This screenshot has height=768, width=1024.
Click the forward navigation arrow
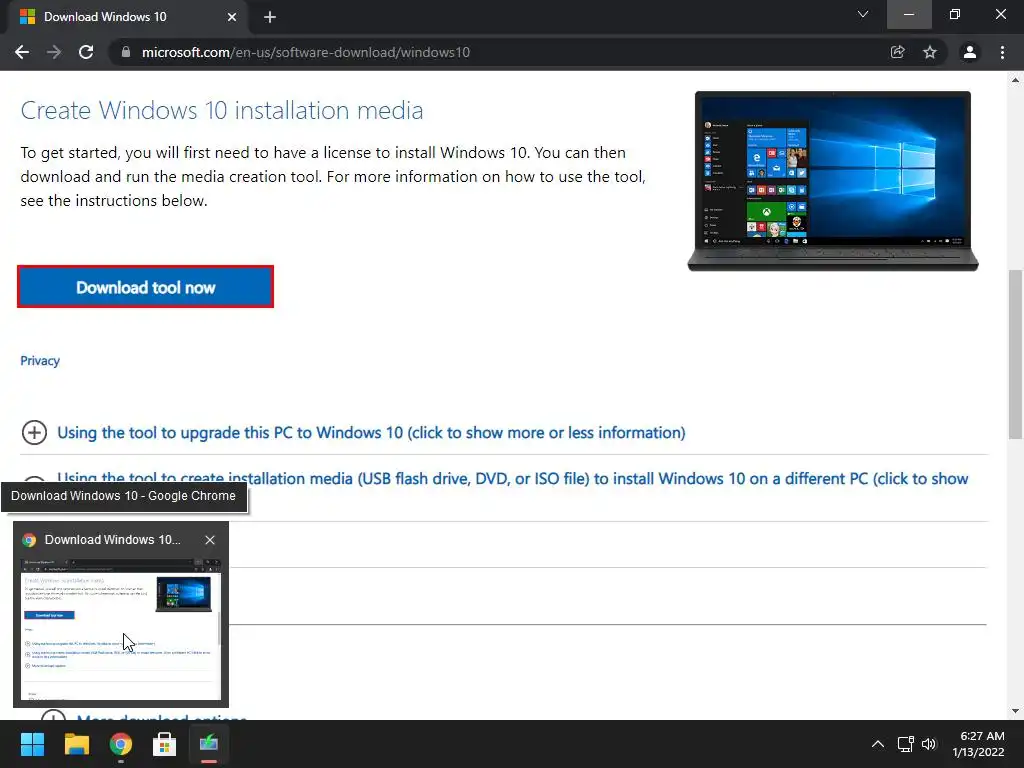(x=54, y=52)
